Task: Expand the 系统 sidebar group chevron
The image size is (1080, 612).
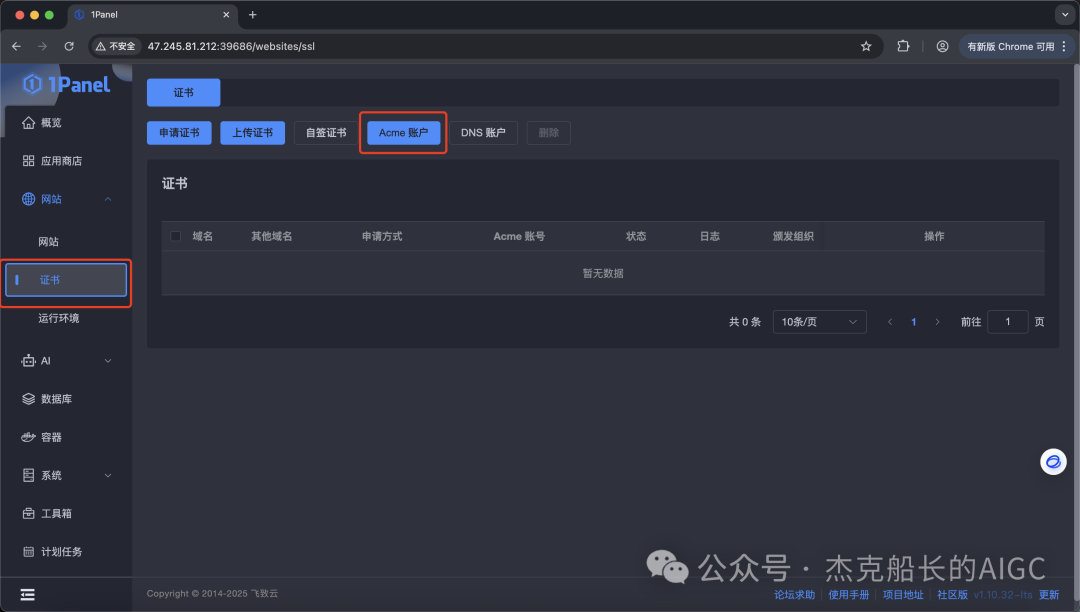Action: coord(107,475)
